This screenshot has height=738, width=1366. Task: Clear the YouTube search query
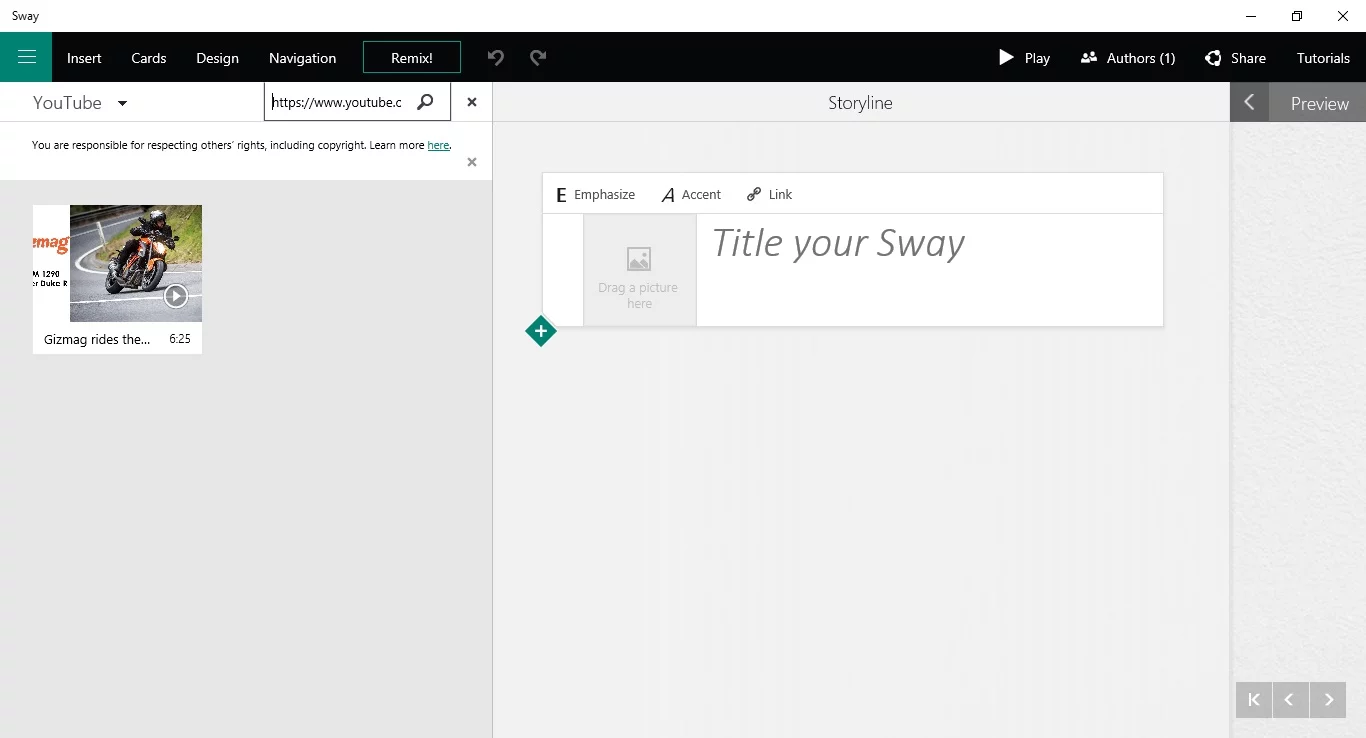(x=471, y=101)
